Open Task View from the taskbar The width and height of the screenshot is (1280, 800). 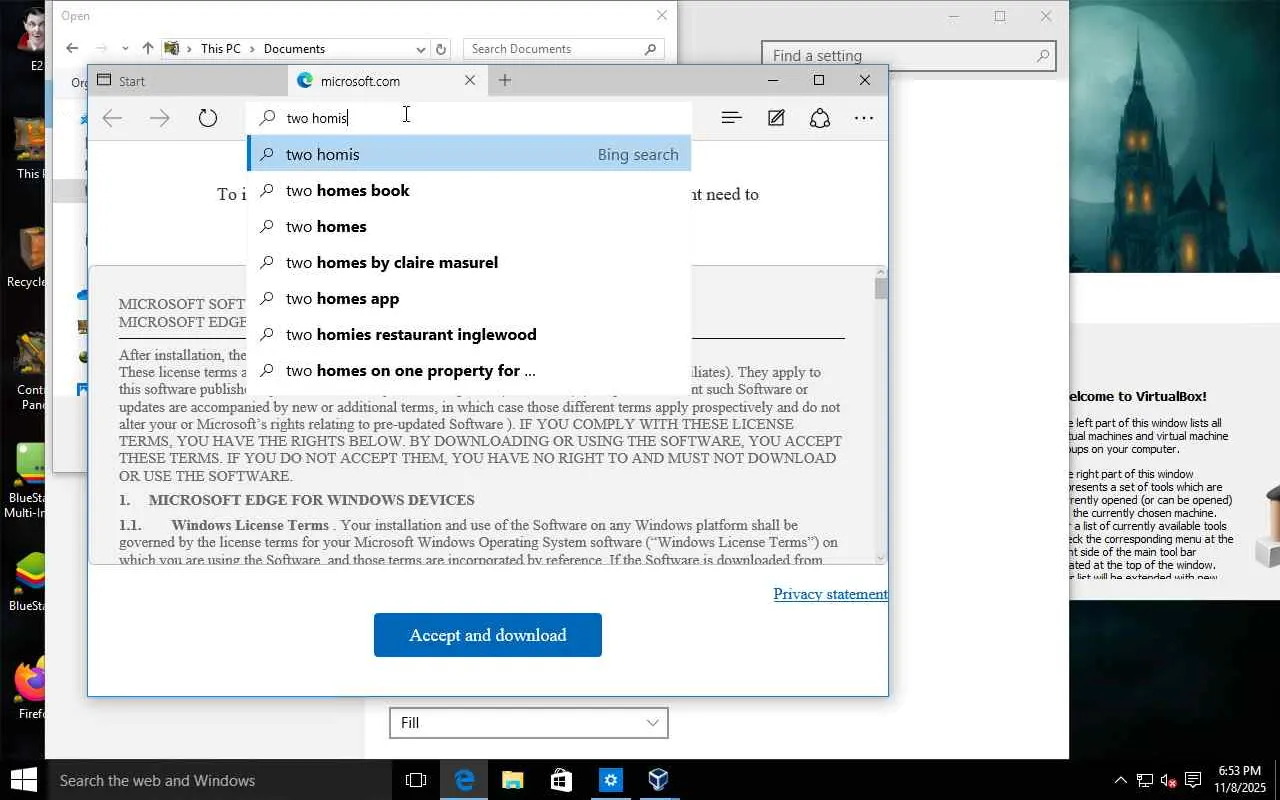point(416,780)
